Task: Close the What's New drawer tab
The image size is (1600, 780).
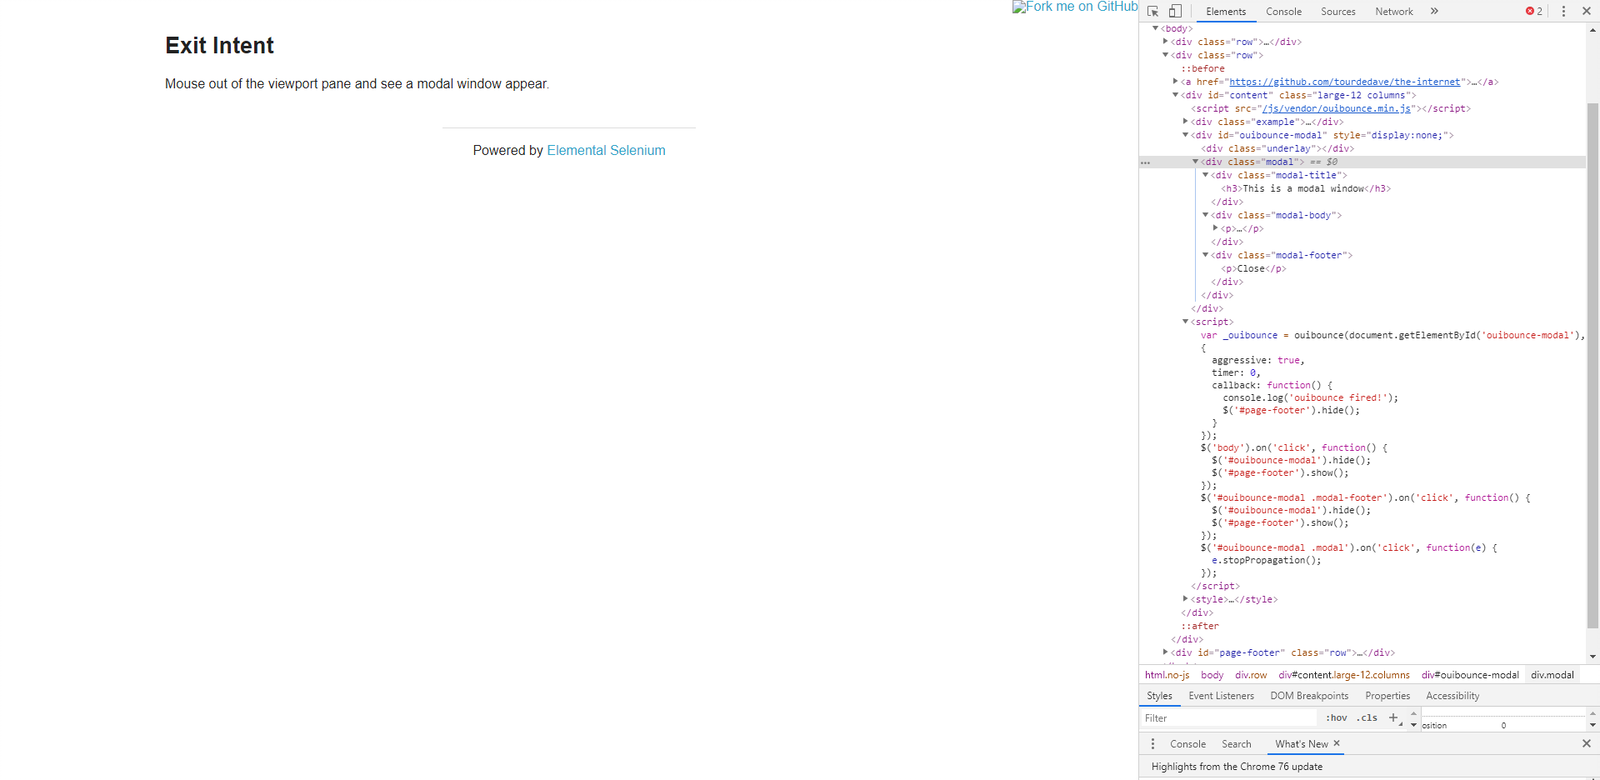Action: (x=1337, y=743)
